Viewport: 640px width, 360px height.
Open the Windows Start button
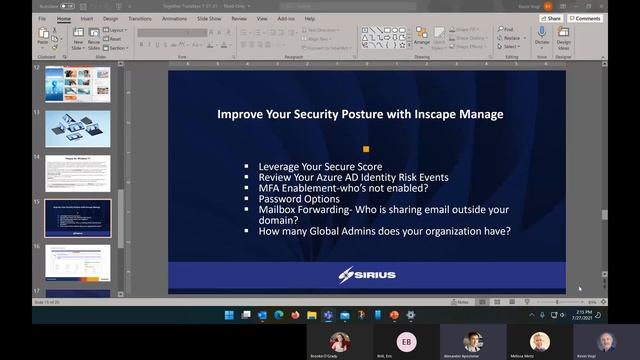pyautogui.click(x=229, y=315)
